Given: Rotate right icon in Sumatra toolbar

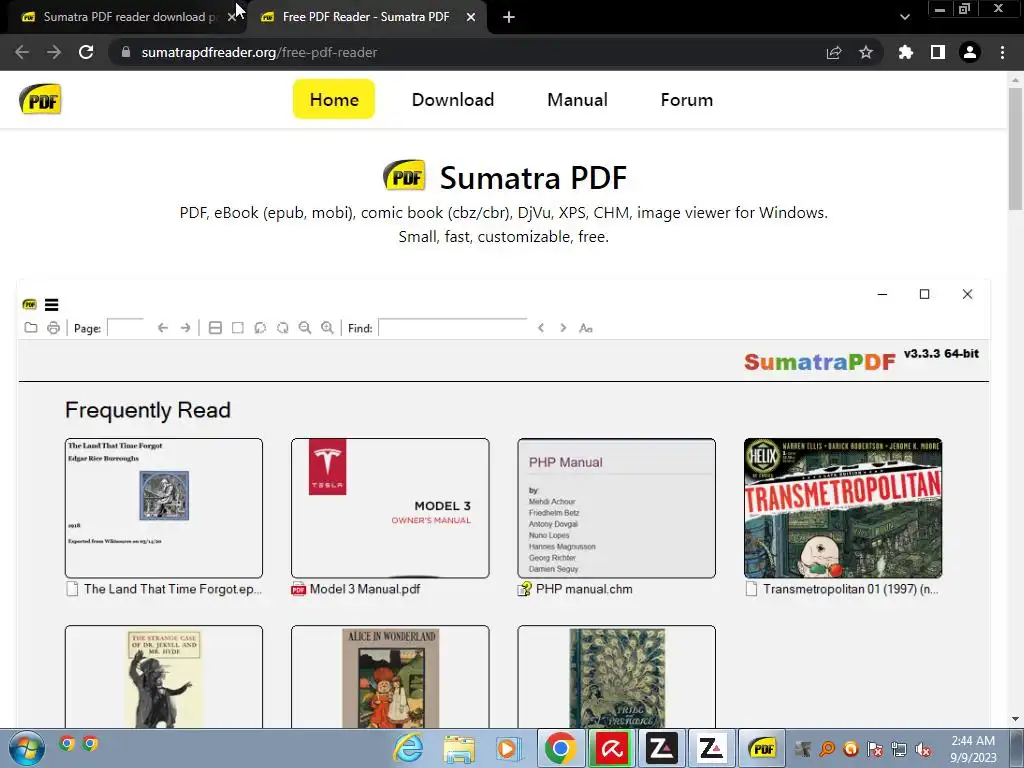Looking at the screenshot, I should [x=282, y=328].
